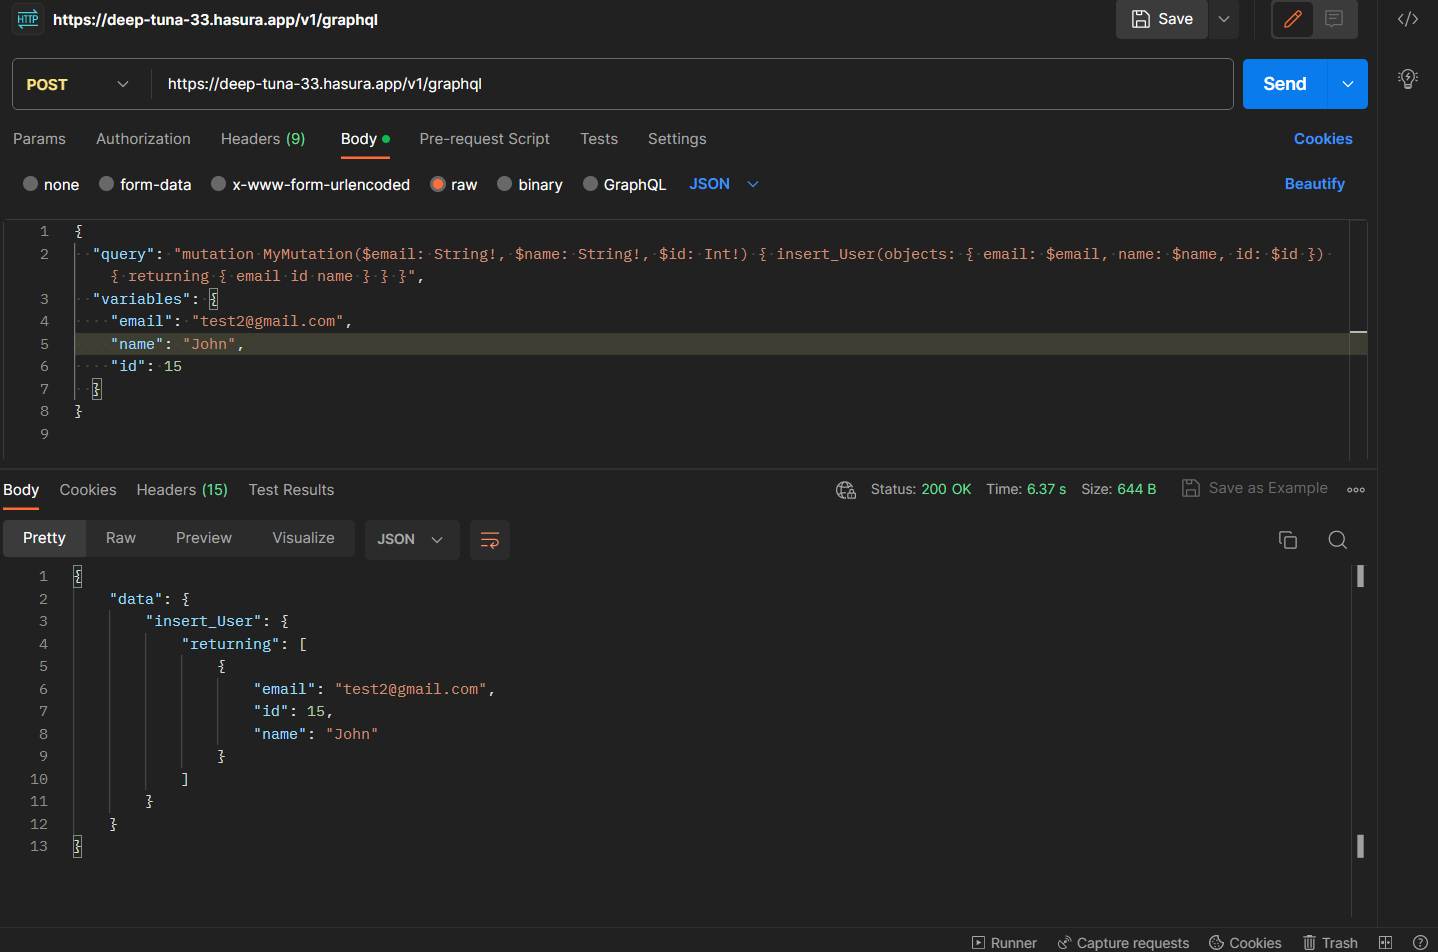Search the response with magnifier icon
This screenshot has height=952, width=1438.
point(1337,540)
